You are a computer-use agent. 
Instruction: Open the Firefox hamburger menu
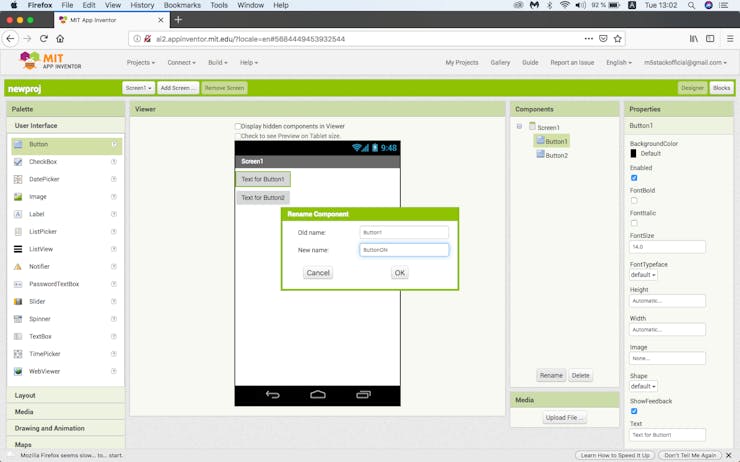coord(730,39)
